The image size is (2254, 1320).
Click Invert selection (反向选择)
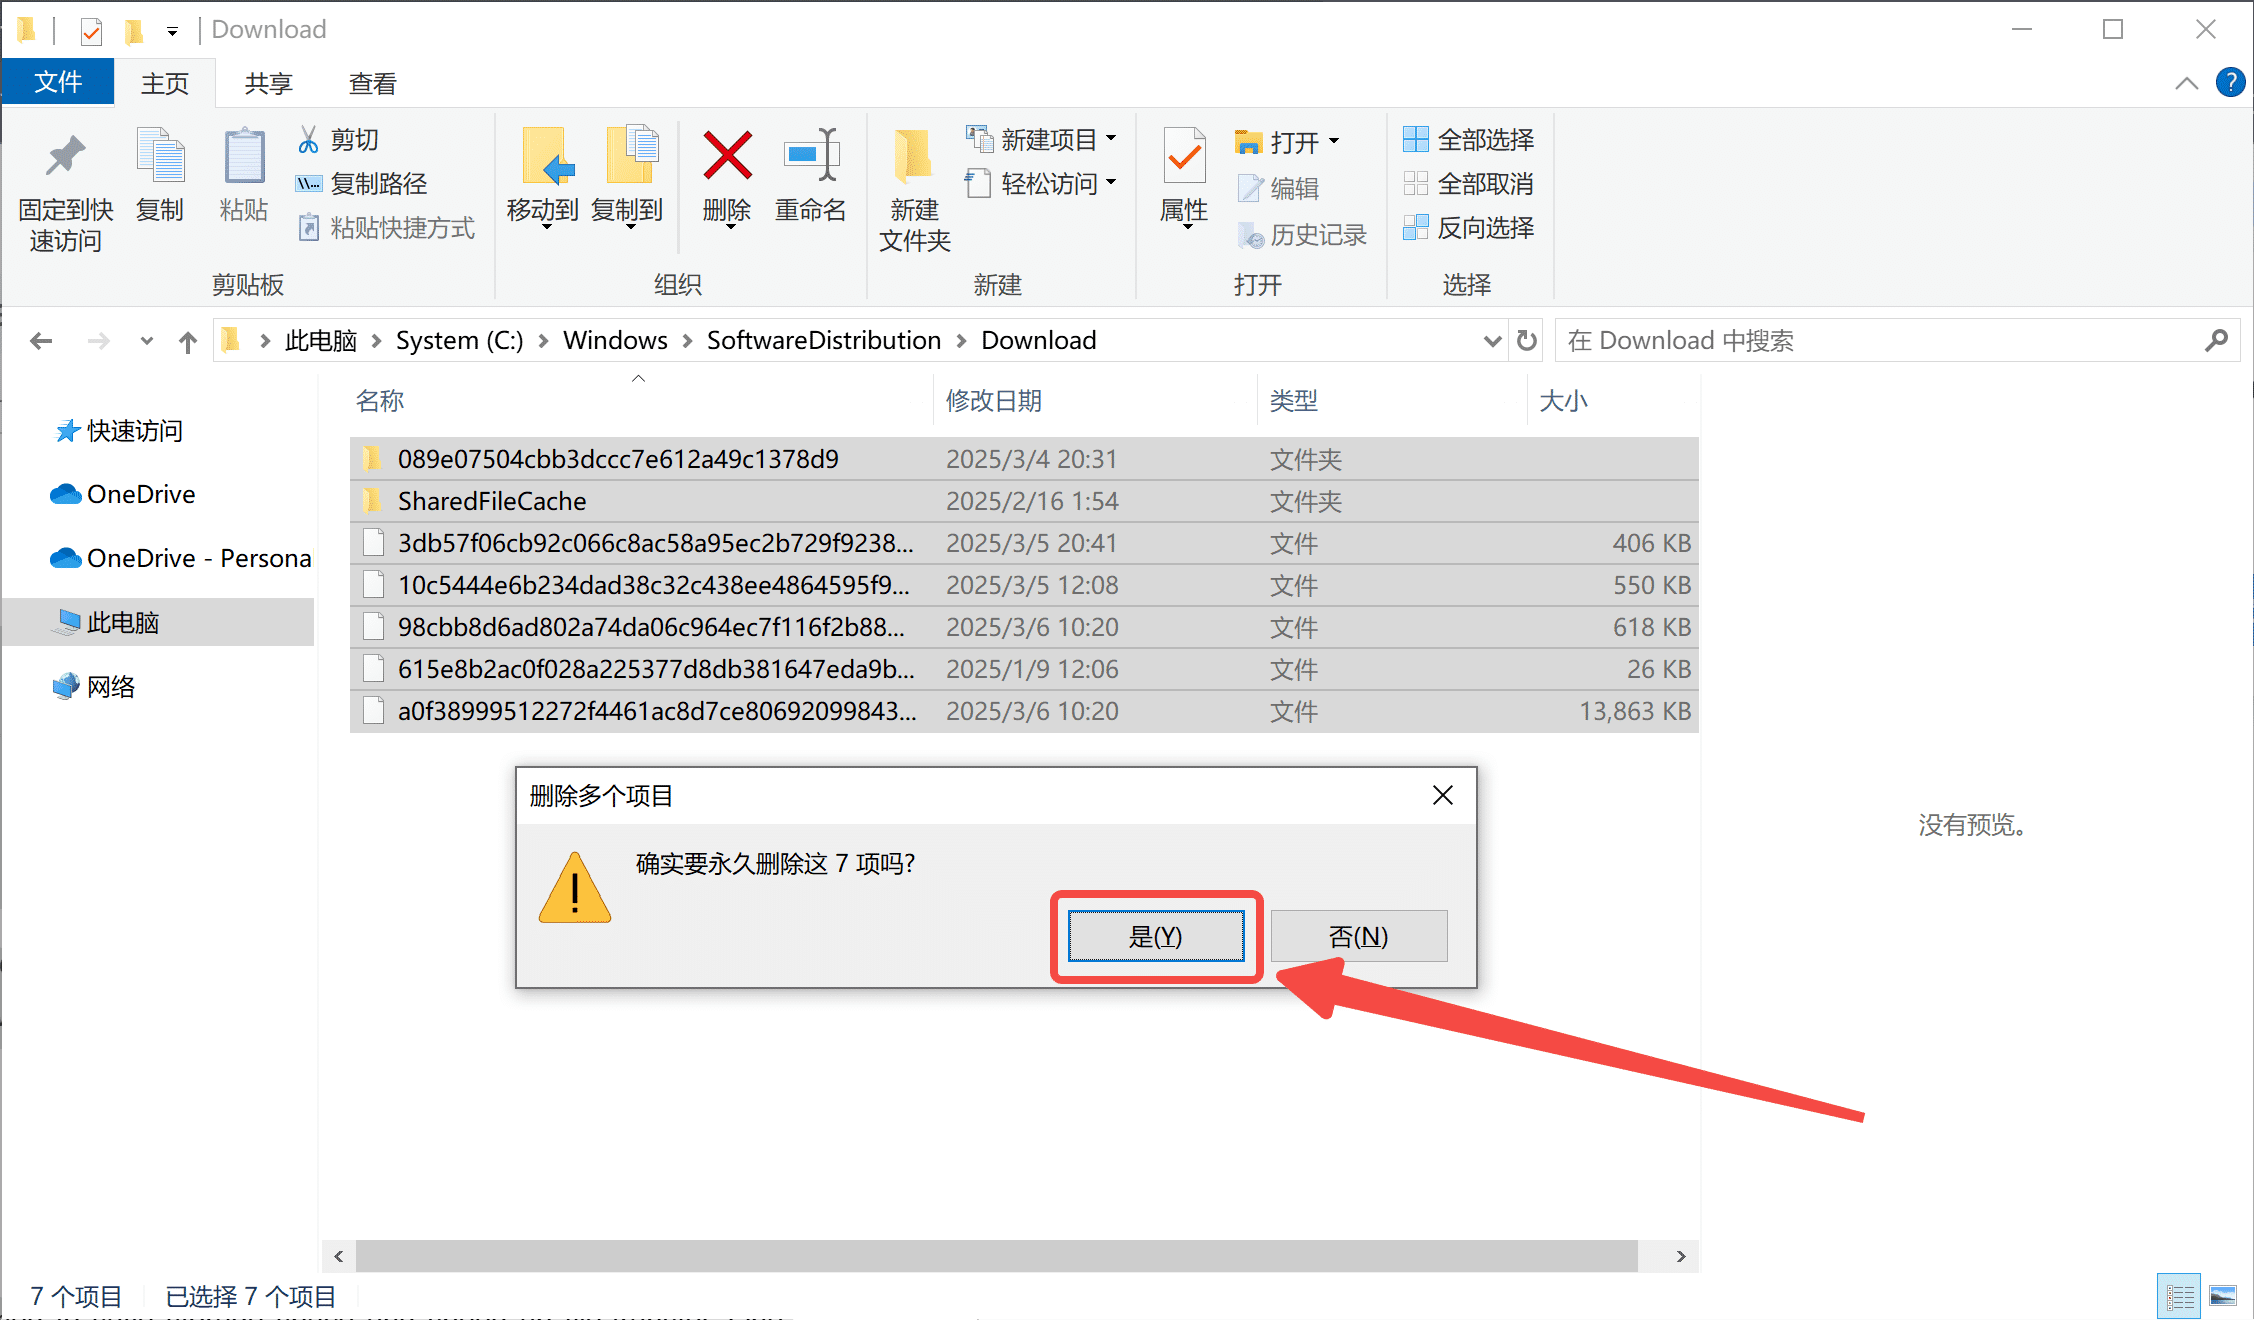coord(1468,228)
